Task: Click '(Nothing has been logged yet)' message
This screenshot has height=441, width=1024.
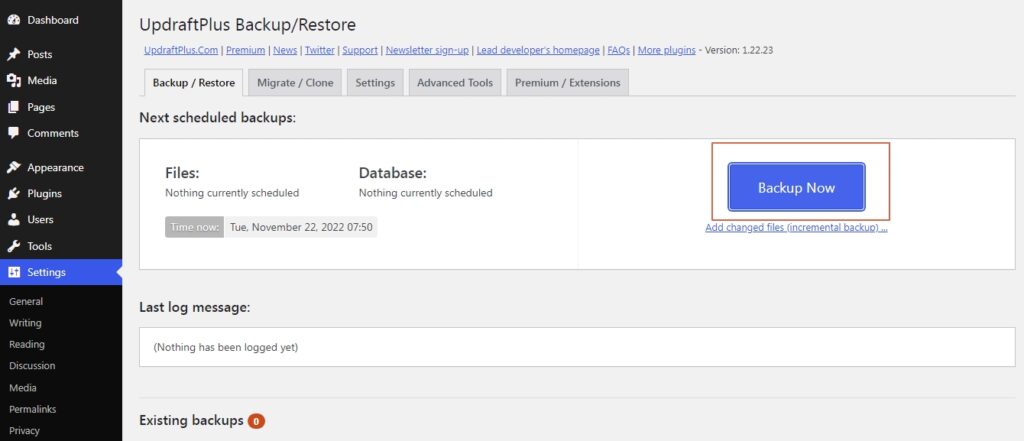Action: click(x=225, y=347)
